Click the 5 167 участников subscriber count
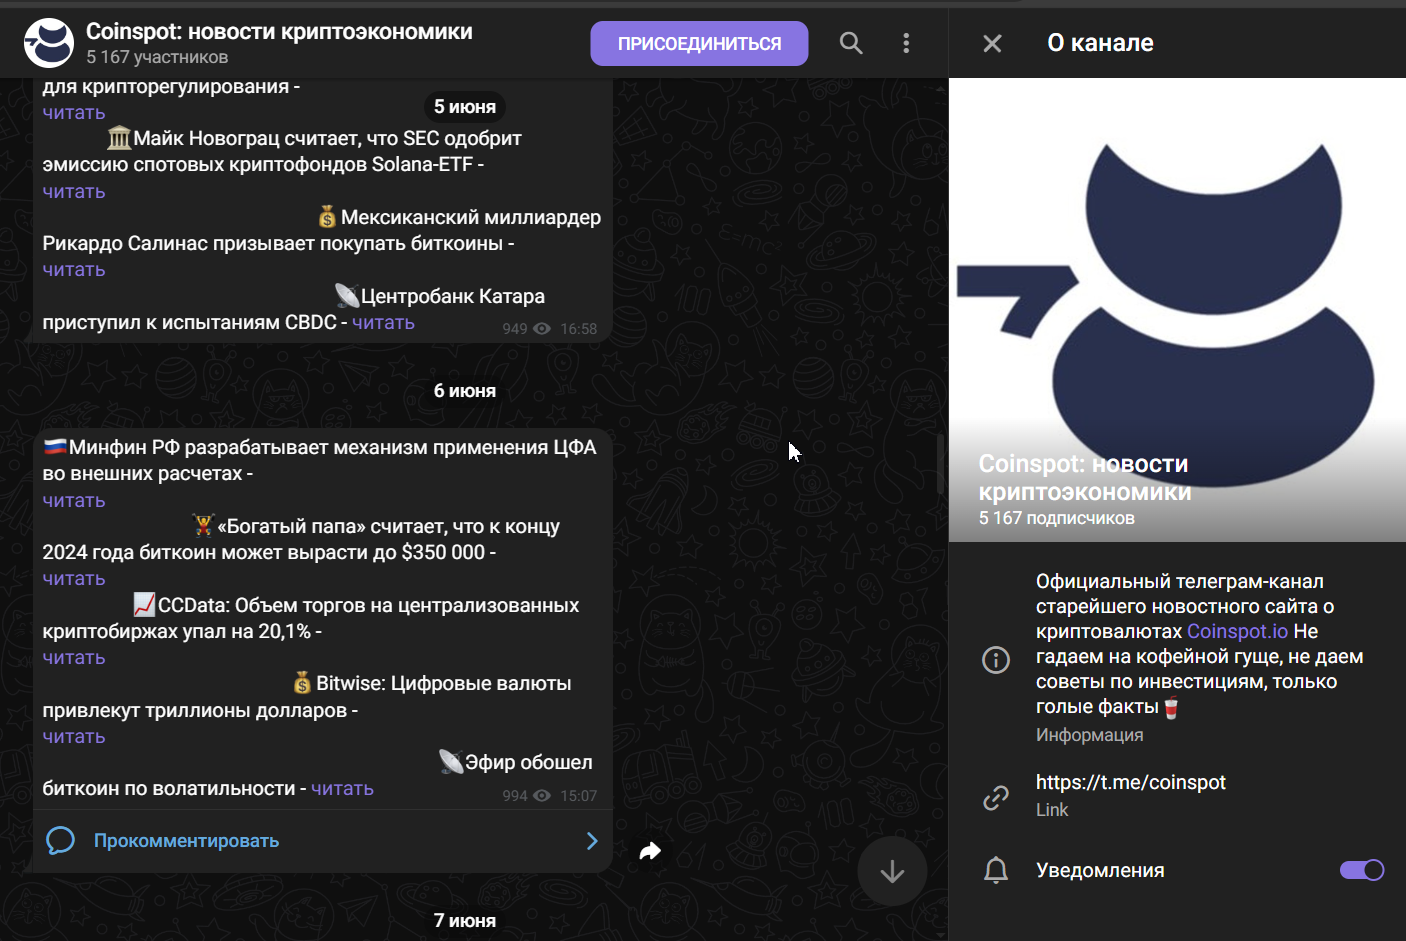Screen dimensions: 1406x941 coord(157,58)
